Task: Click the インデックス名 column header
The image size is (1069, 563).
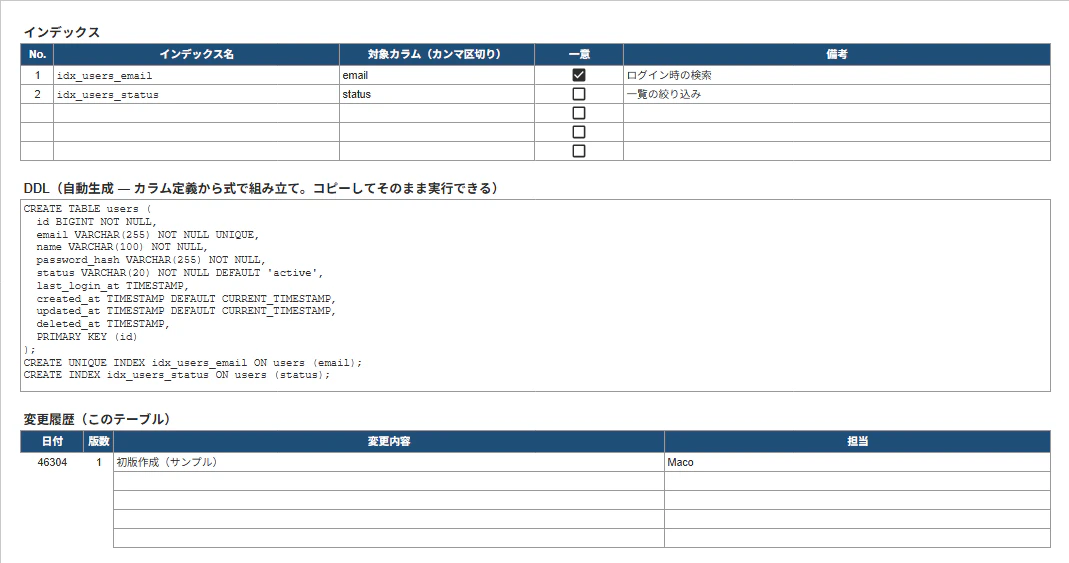Action: click(x=196, y=55)
